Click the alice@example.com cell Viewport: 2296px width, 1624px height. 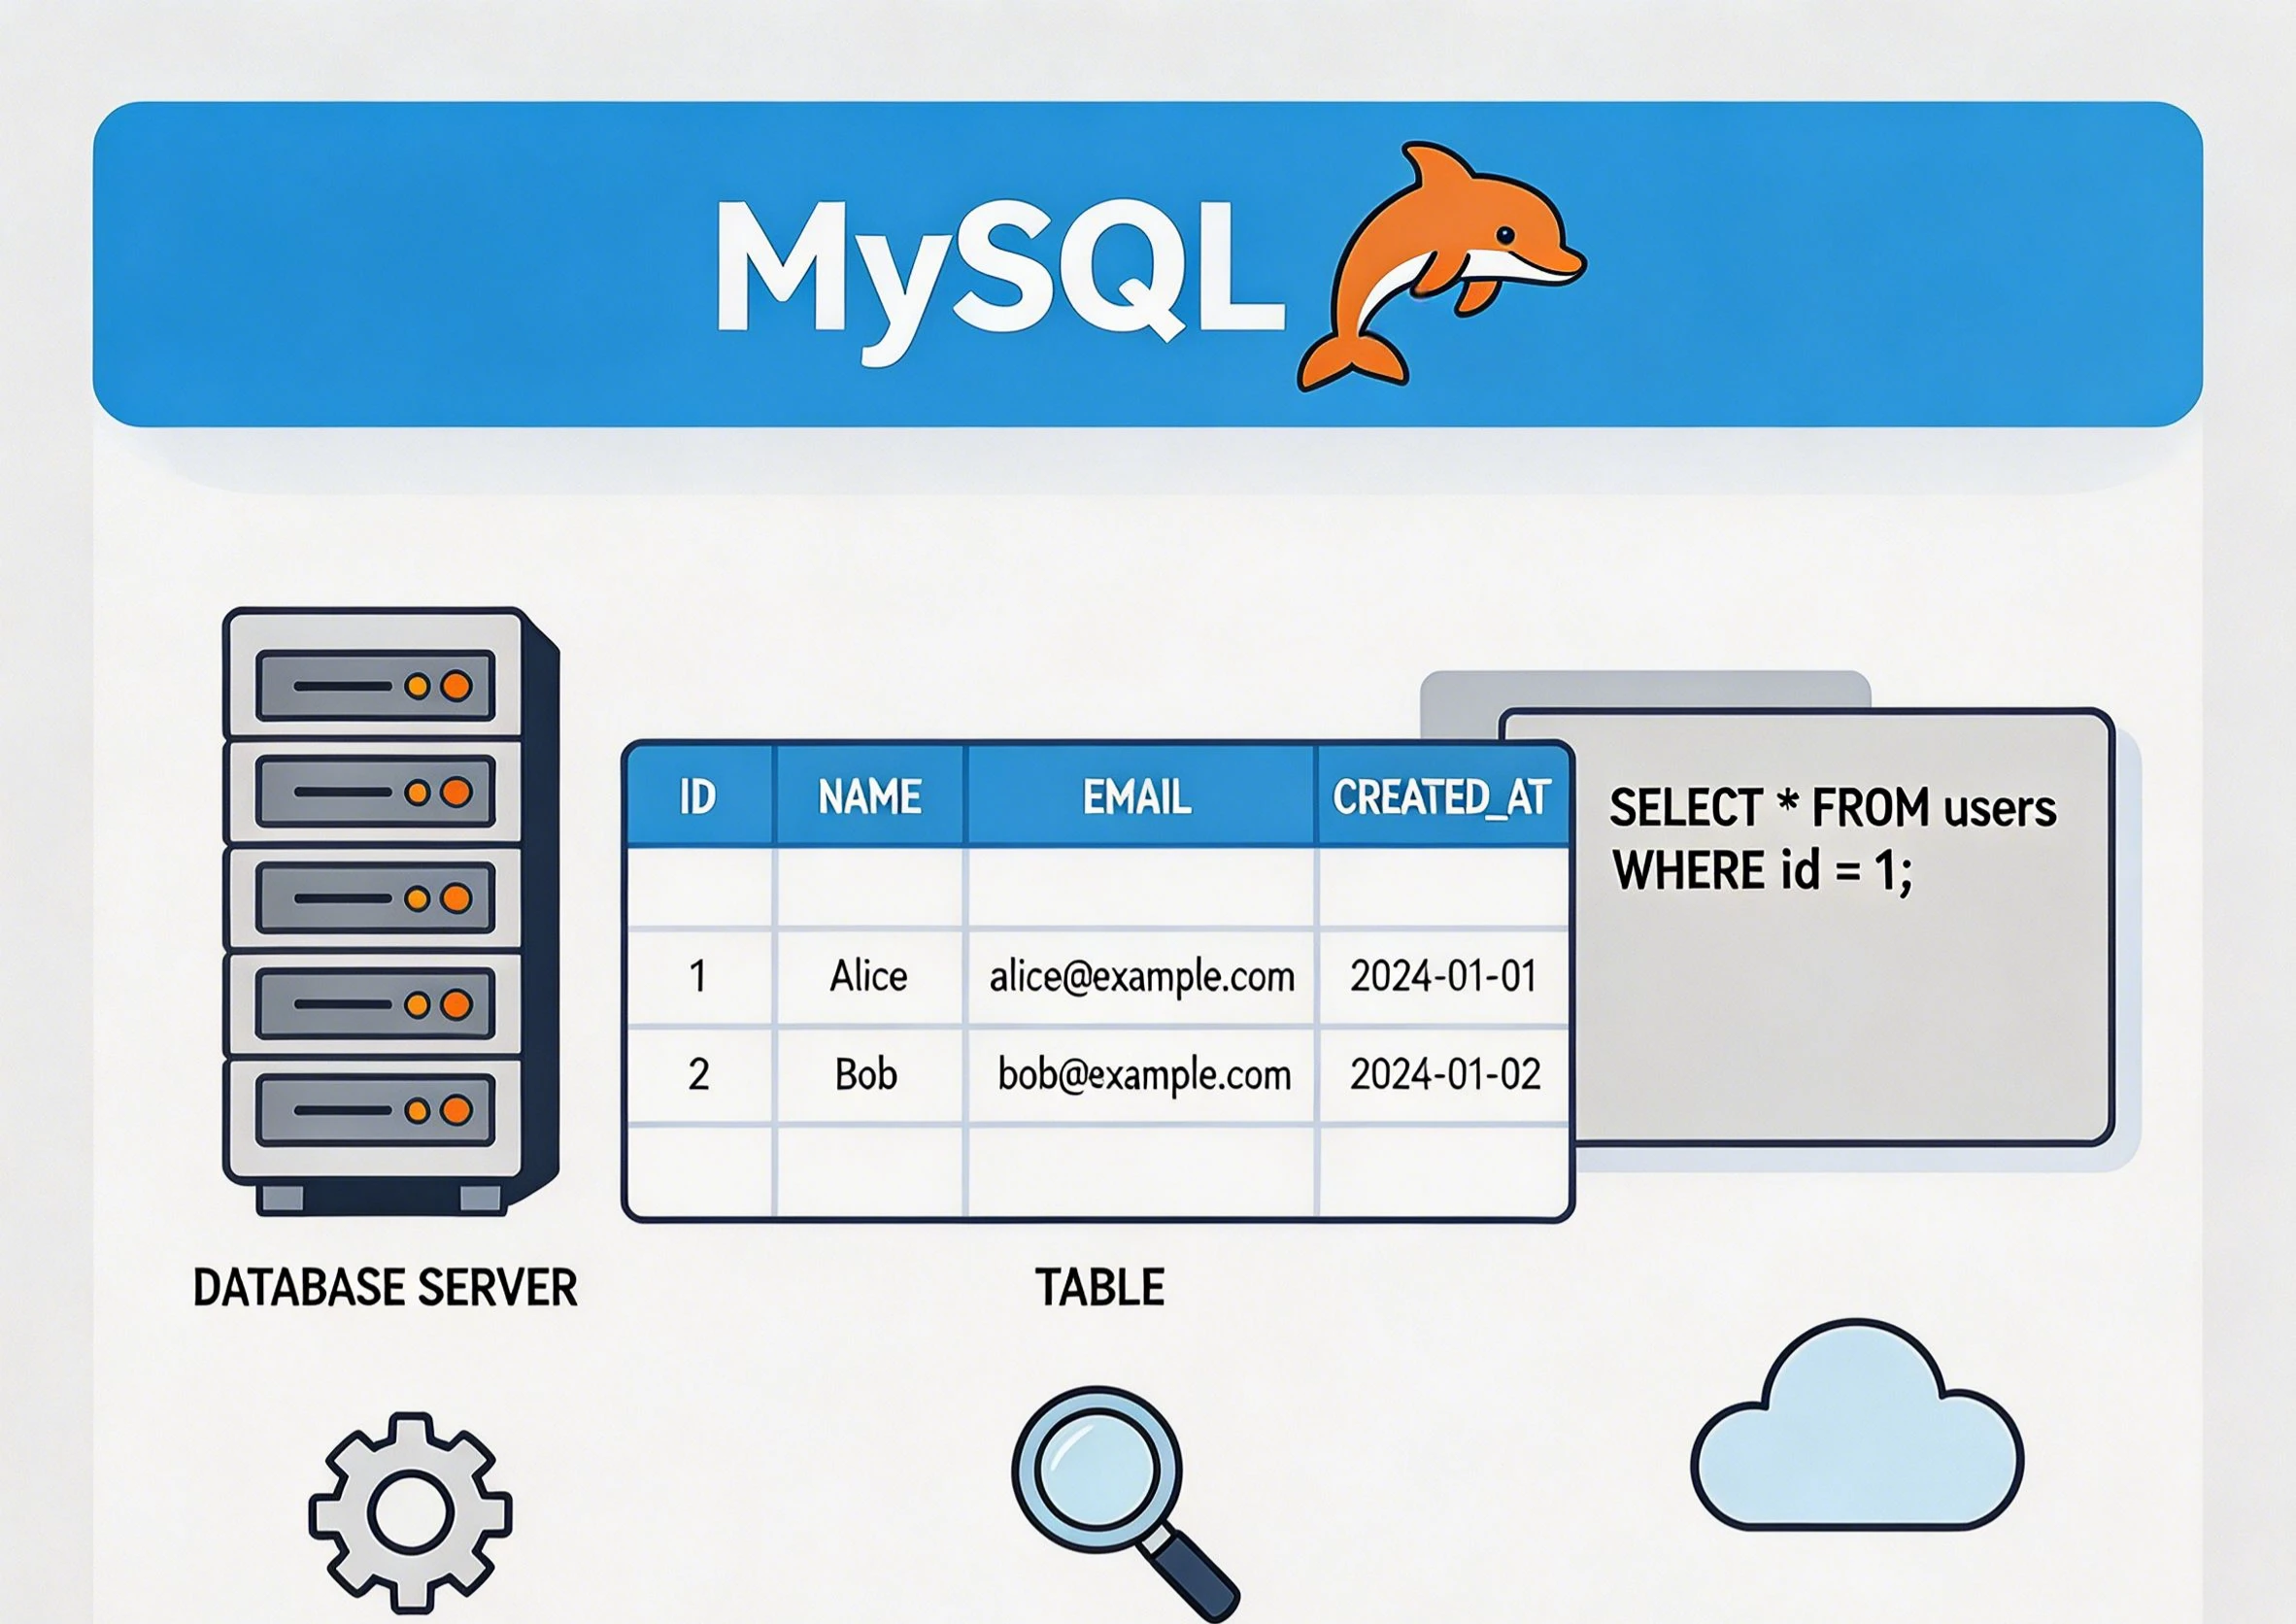tap(1142, 977)
